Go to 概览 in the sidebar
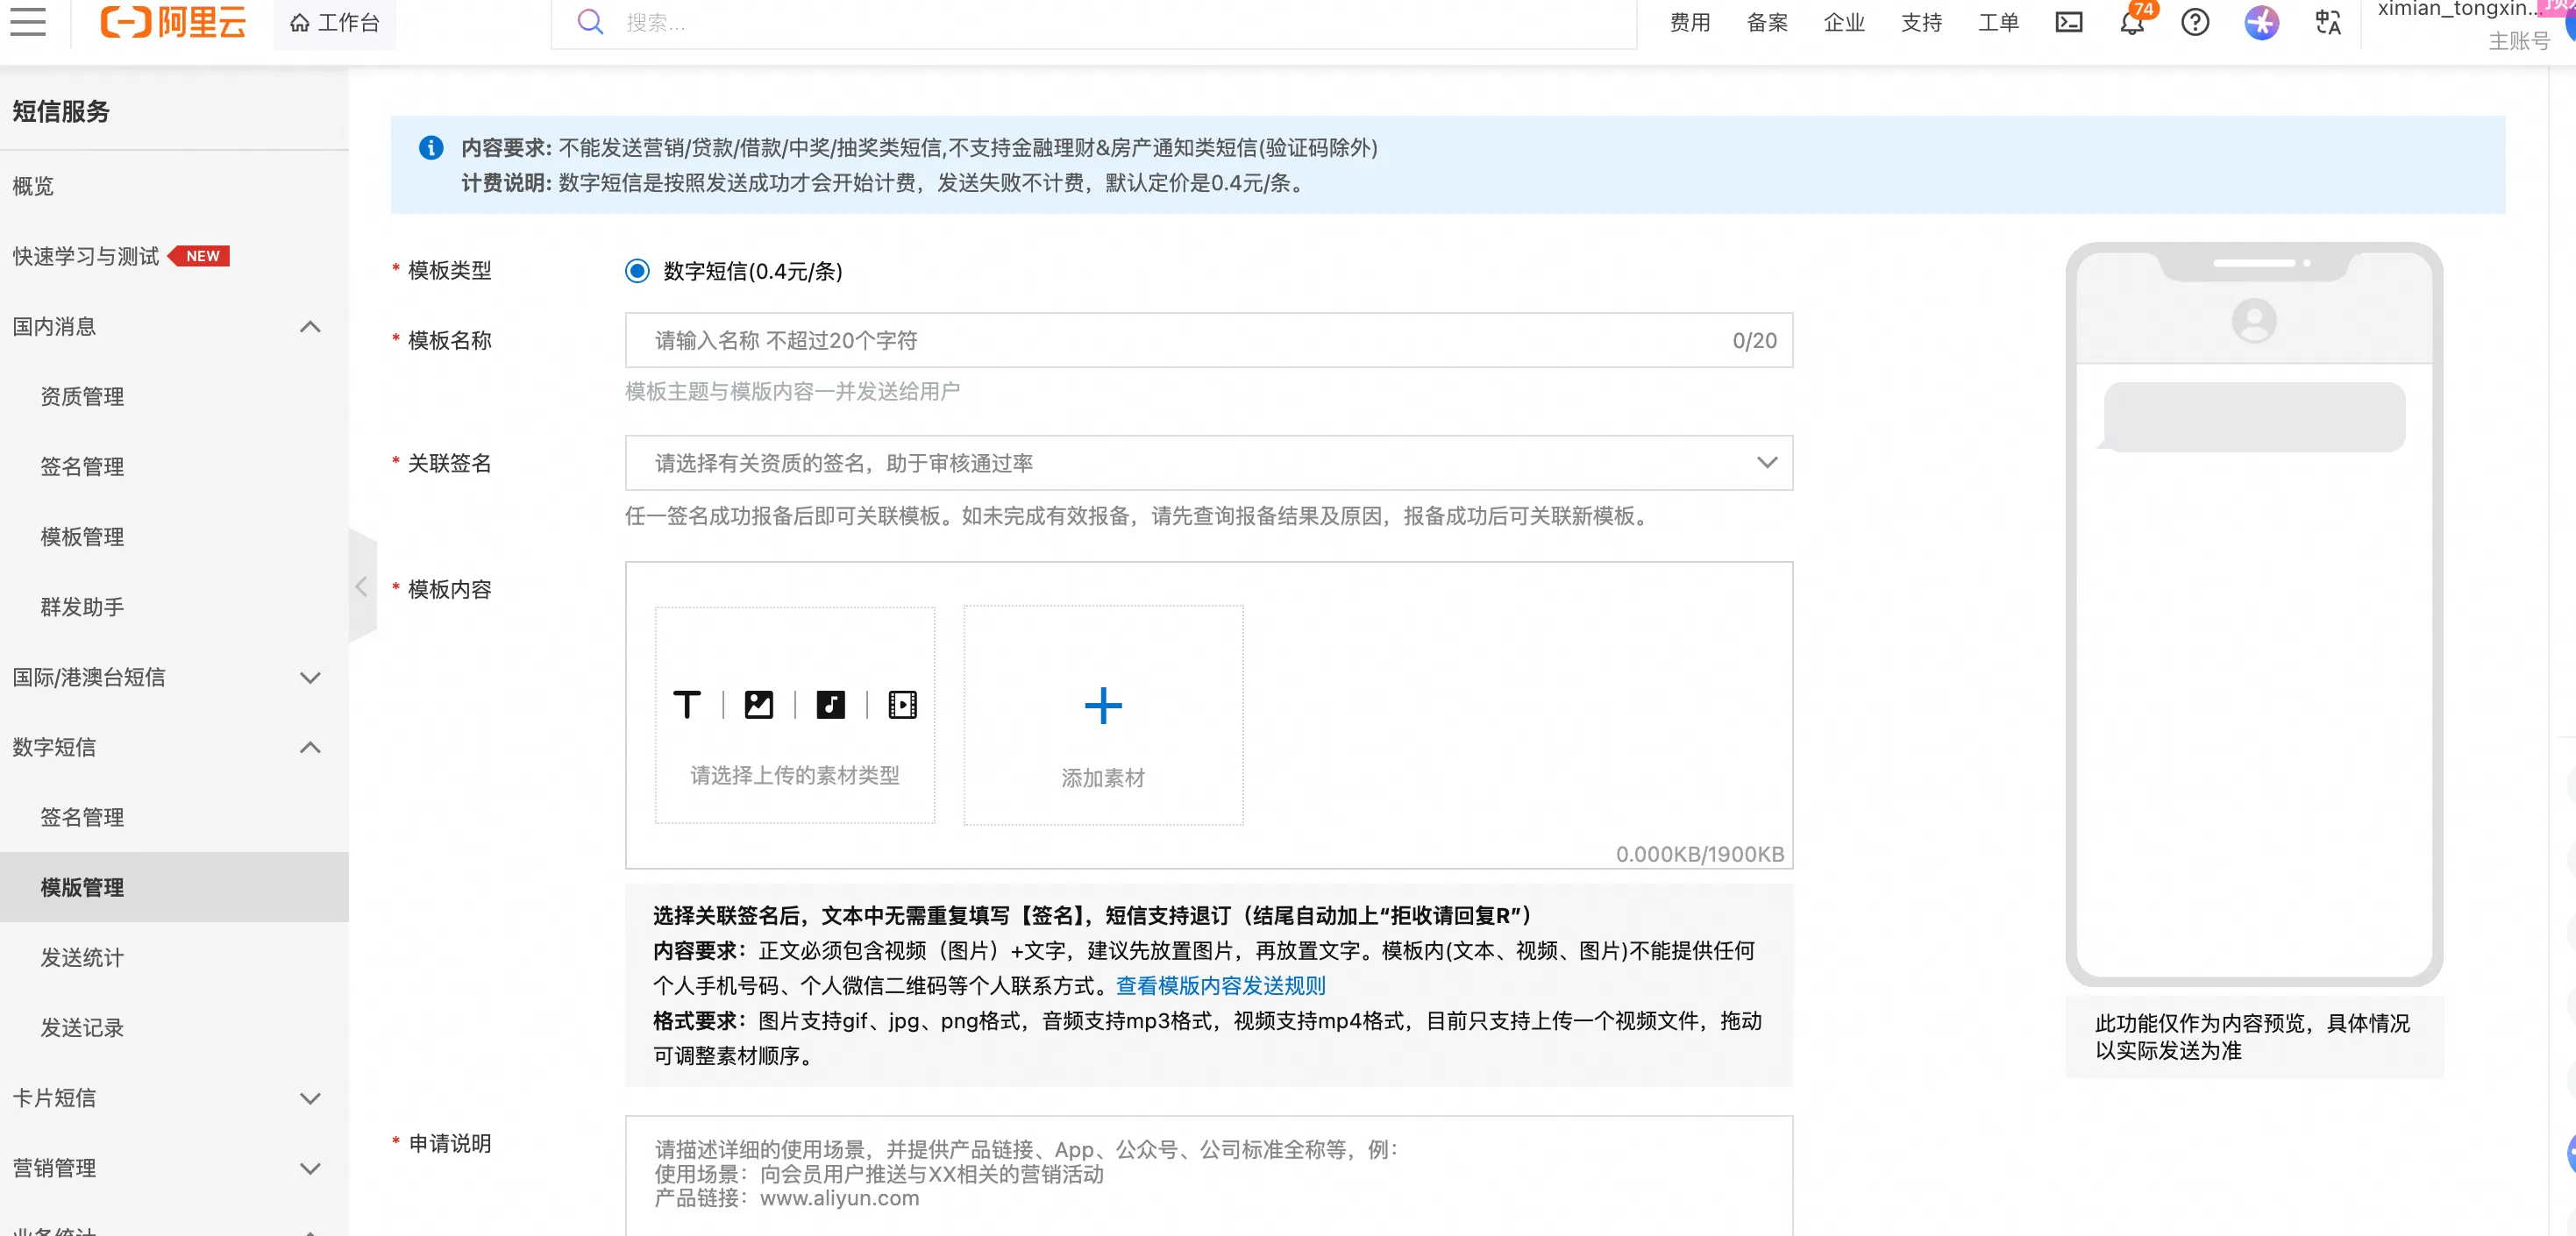Image resolution: width=2576 pixels, height=1236 pixels. coord(33,186)
